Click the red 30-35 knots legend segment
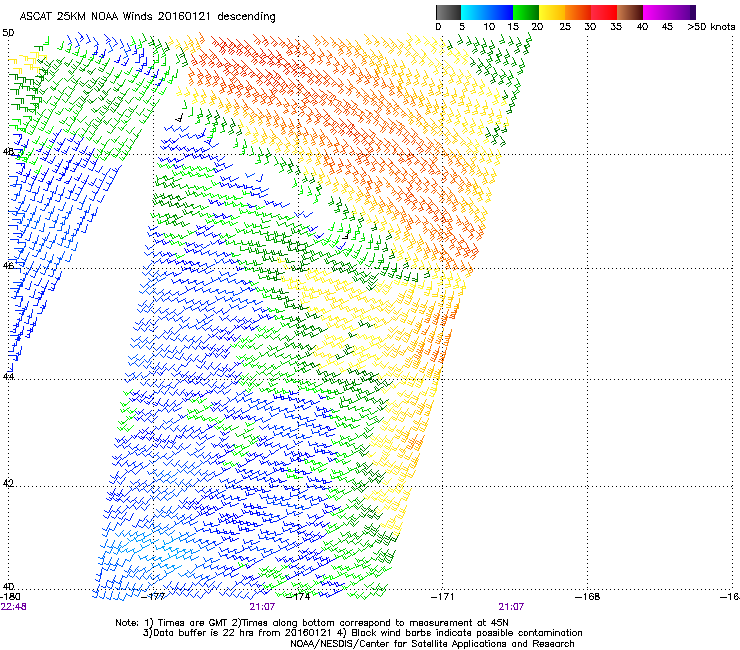The image size is (740, 650). (x=604, y=12)
